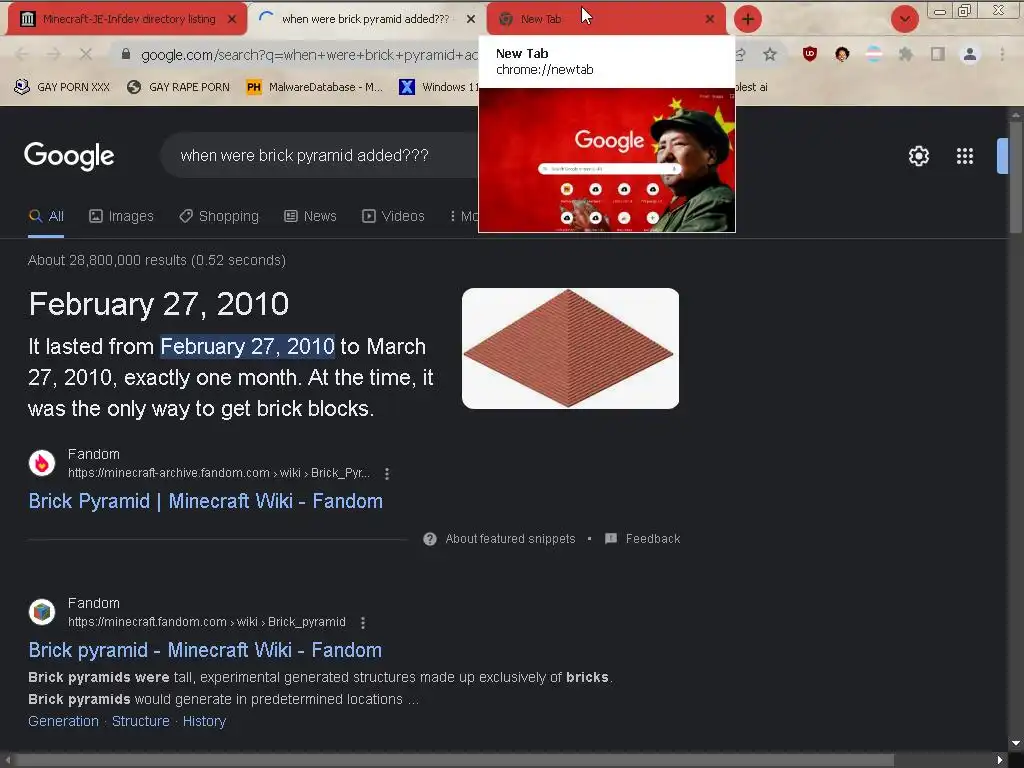
Task: Click the 'About 28,800,000 results' text
Action: pos(157,260)
